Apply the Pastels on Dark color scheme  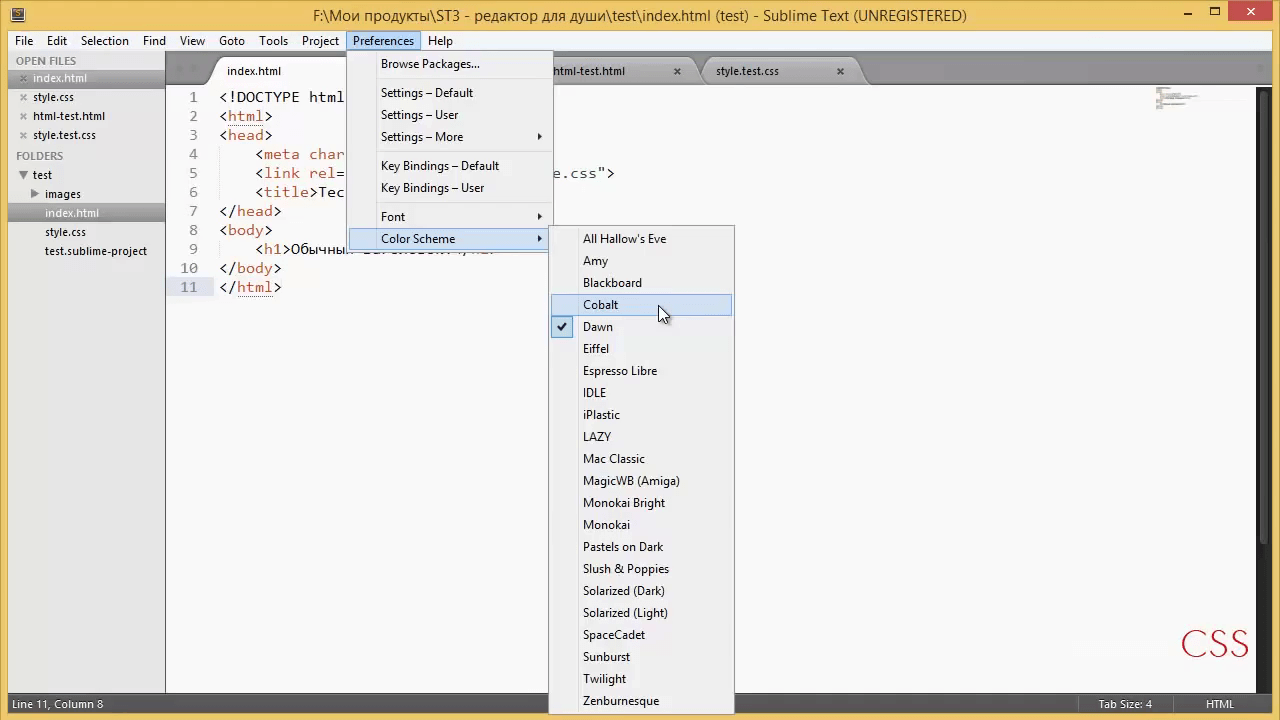click(x=642, y=547)
